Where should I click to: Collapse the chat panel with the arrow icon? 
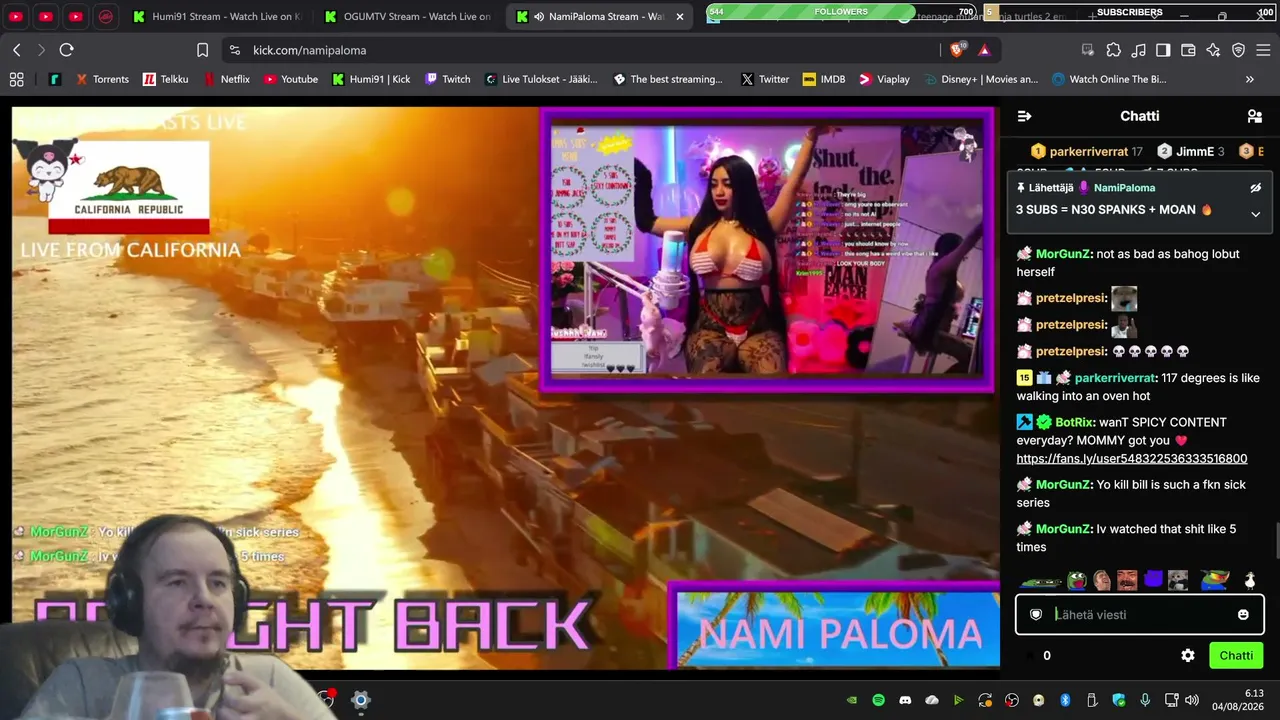1024,116
